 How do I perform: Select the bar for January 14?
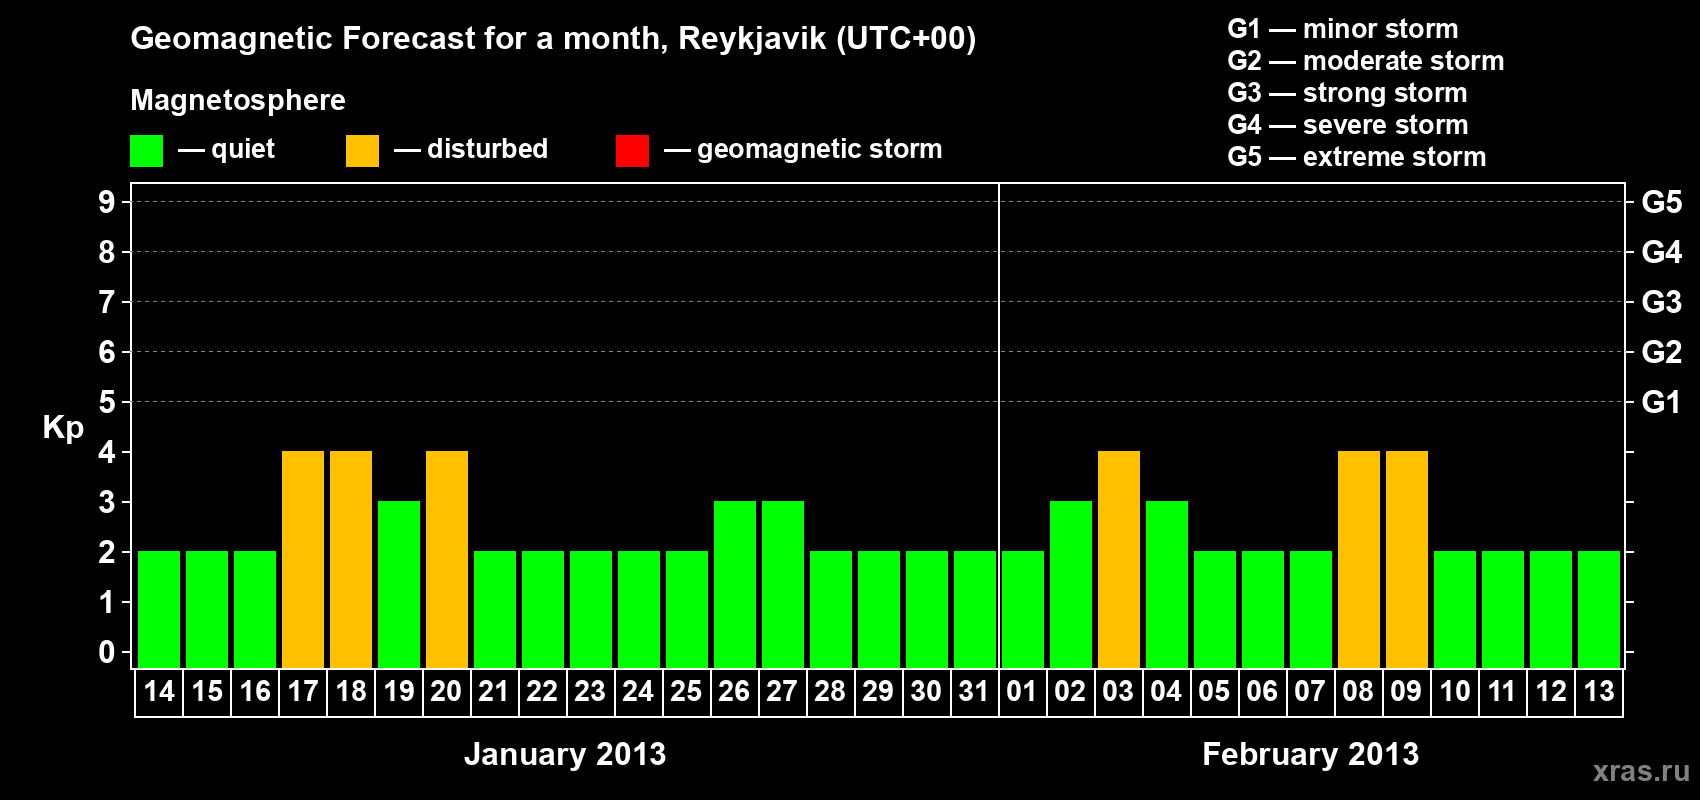click(x=159, y=609)
